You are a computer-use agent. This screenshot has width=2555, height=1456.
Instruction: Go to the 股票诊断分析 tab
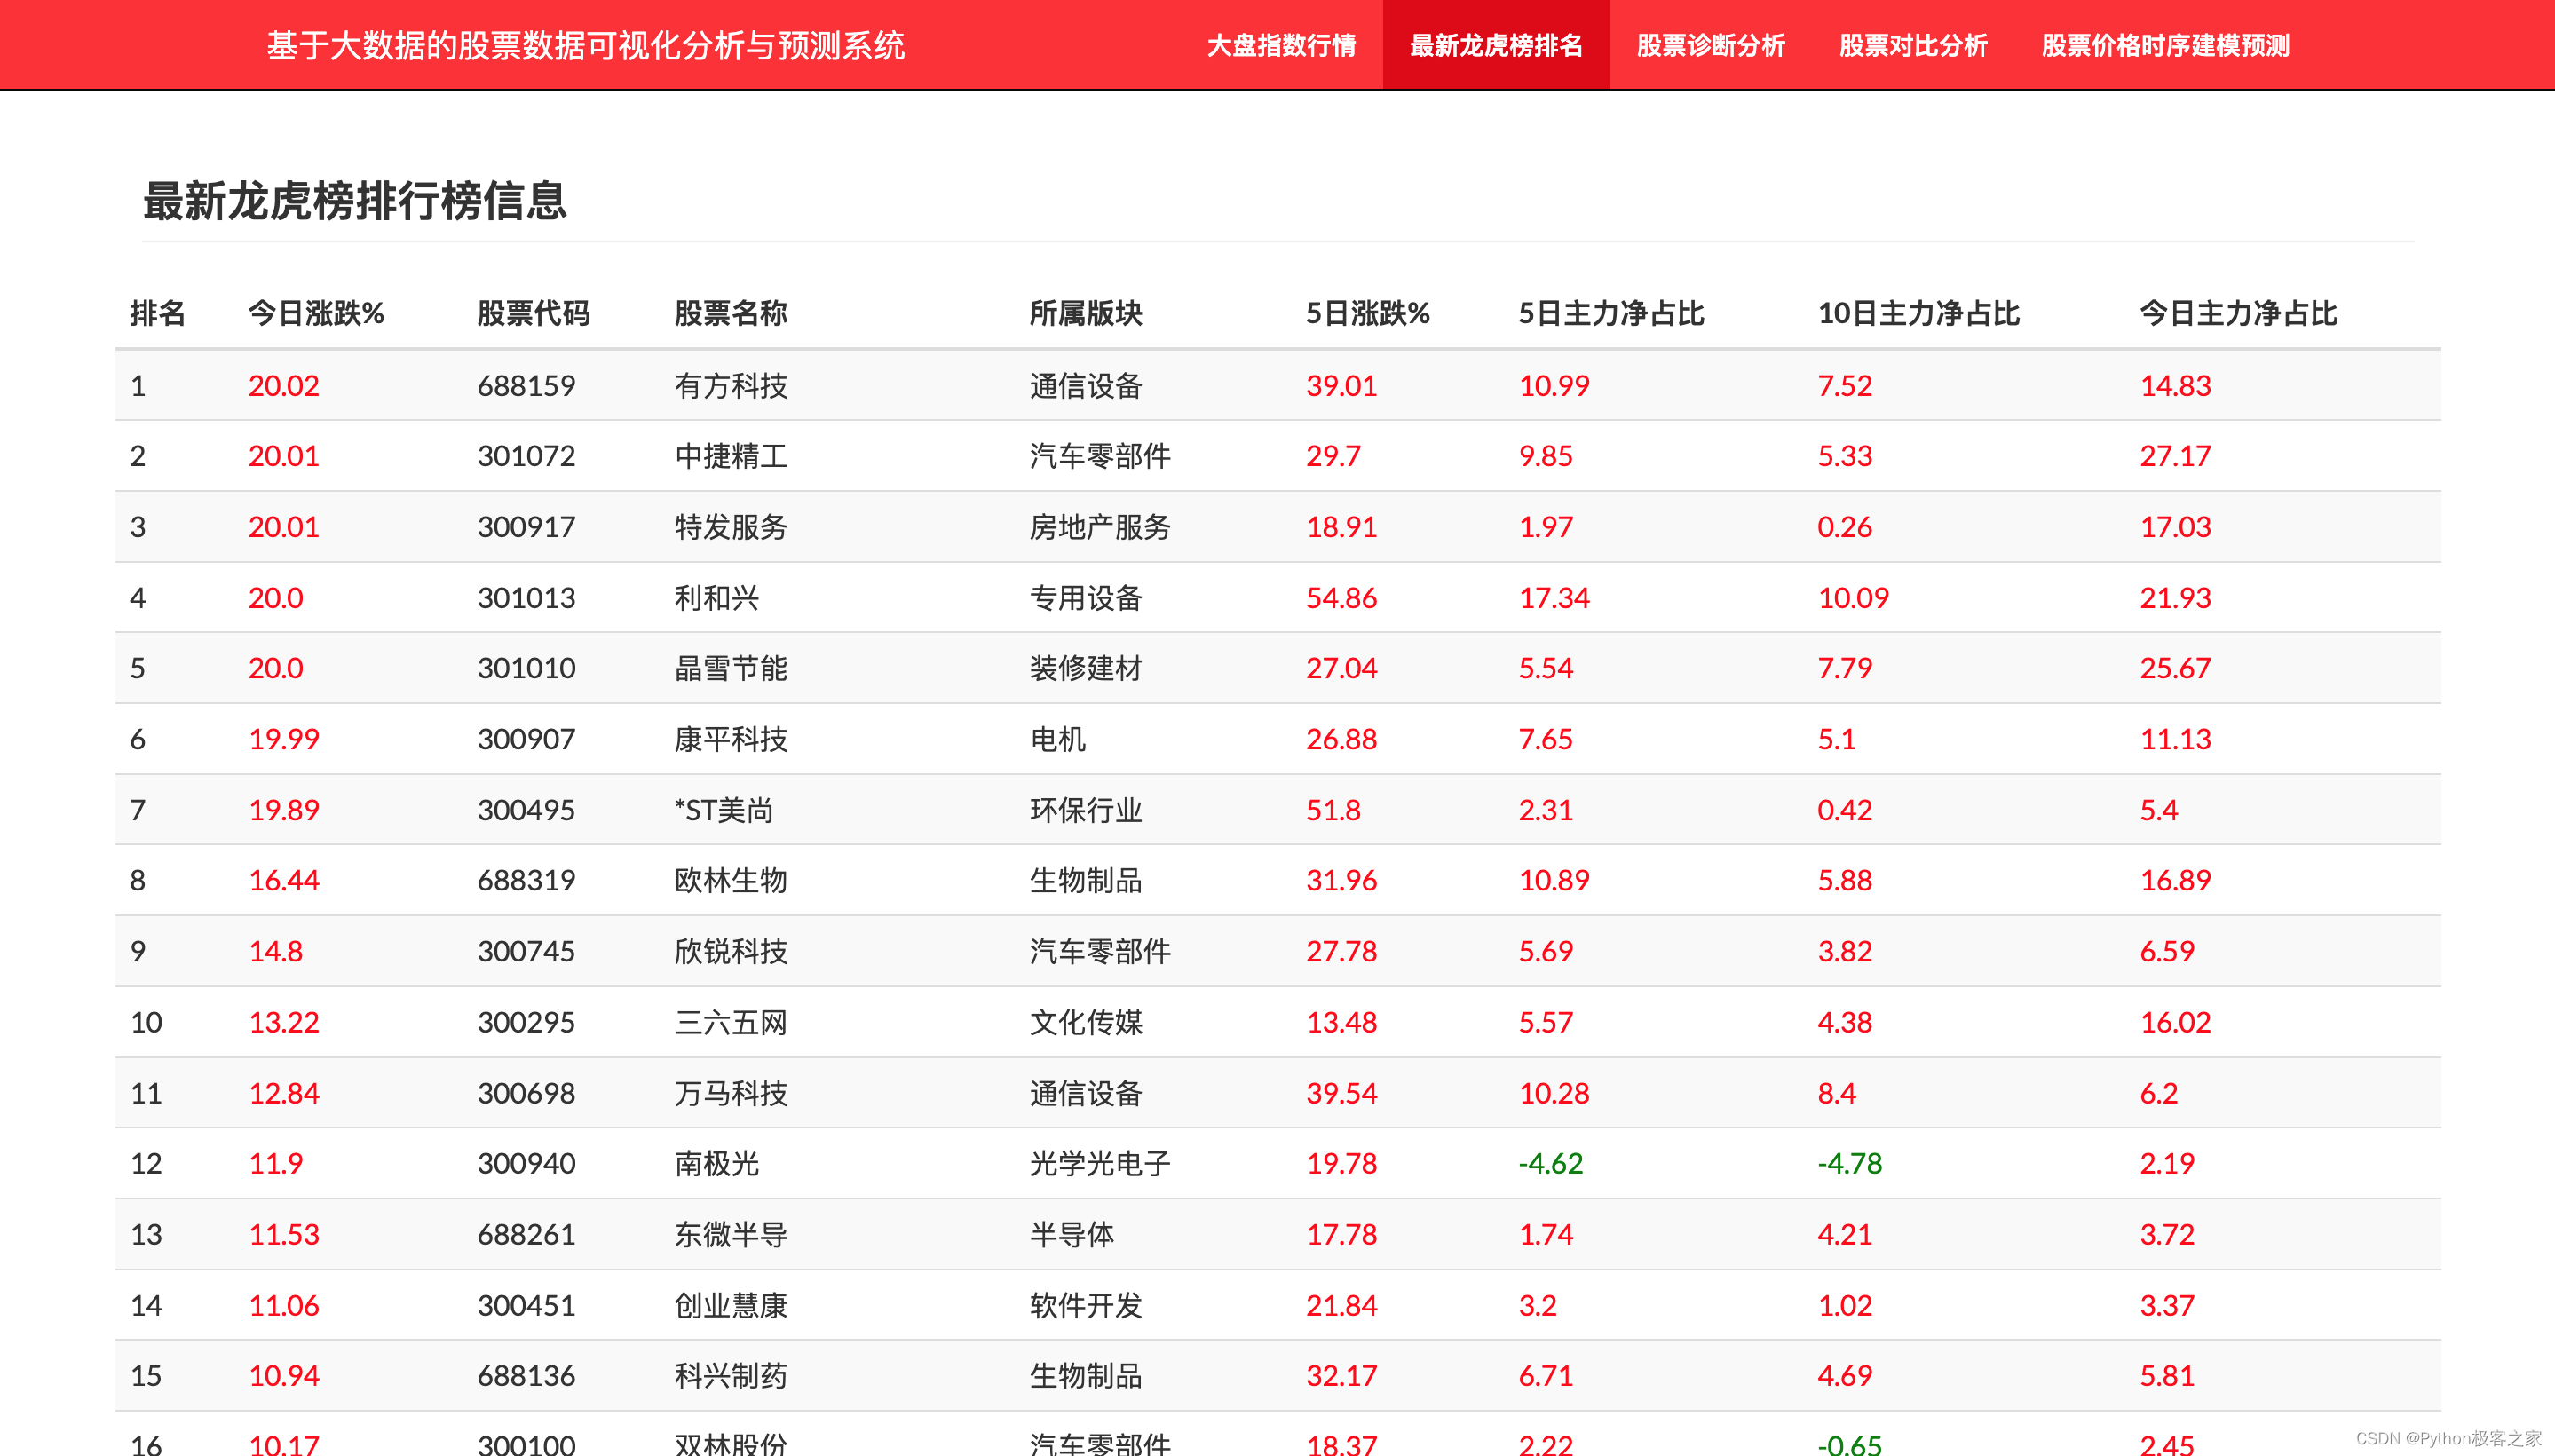(1711, 46)
